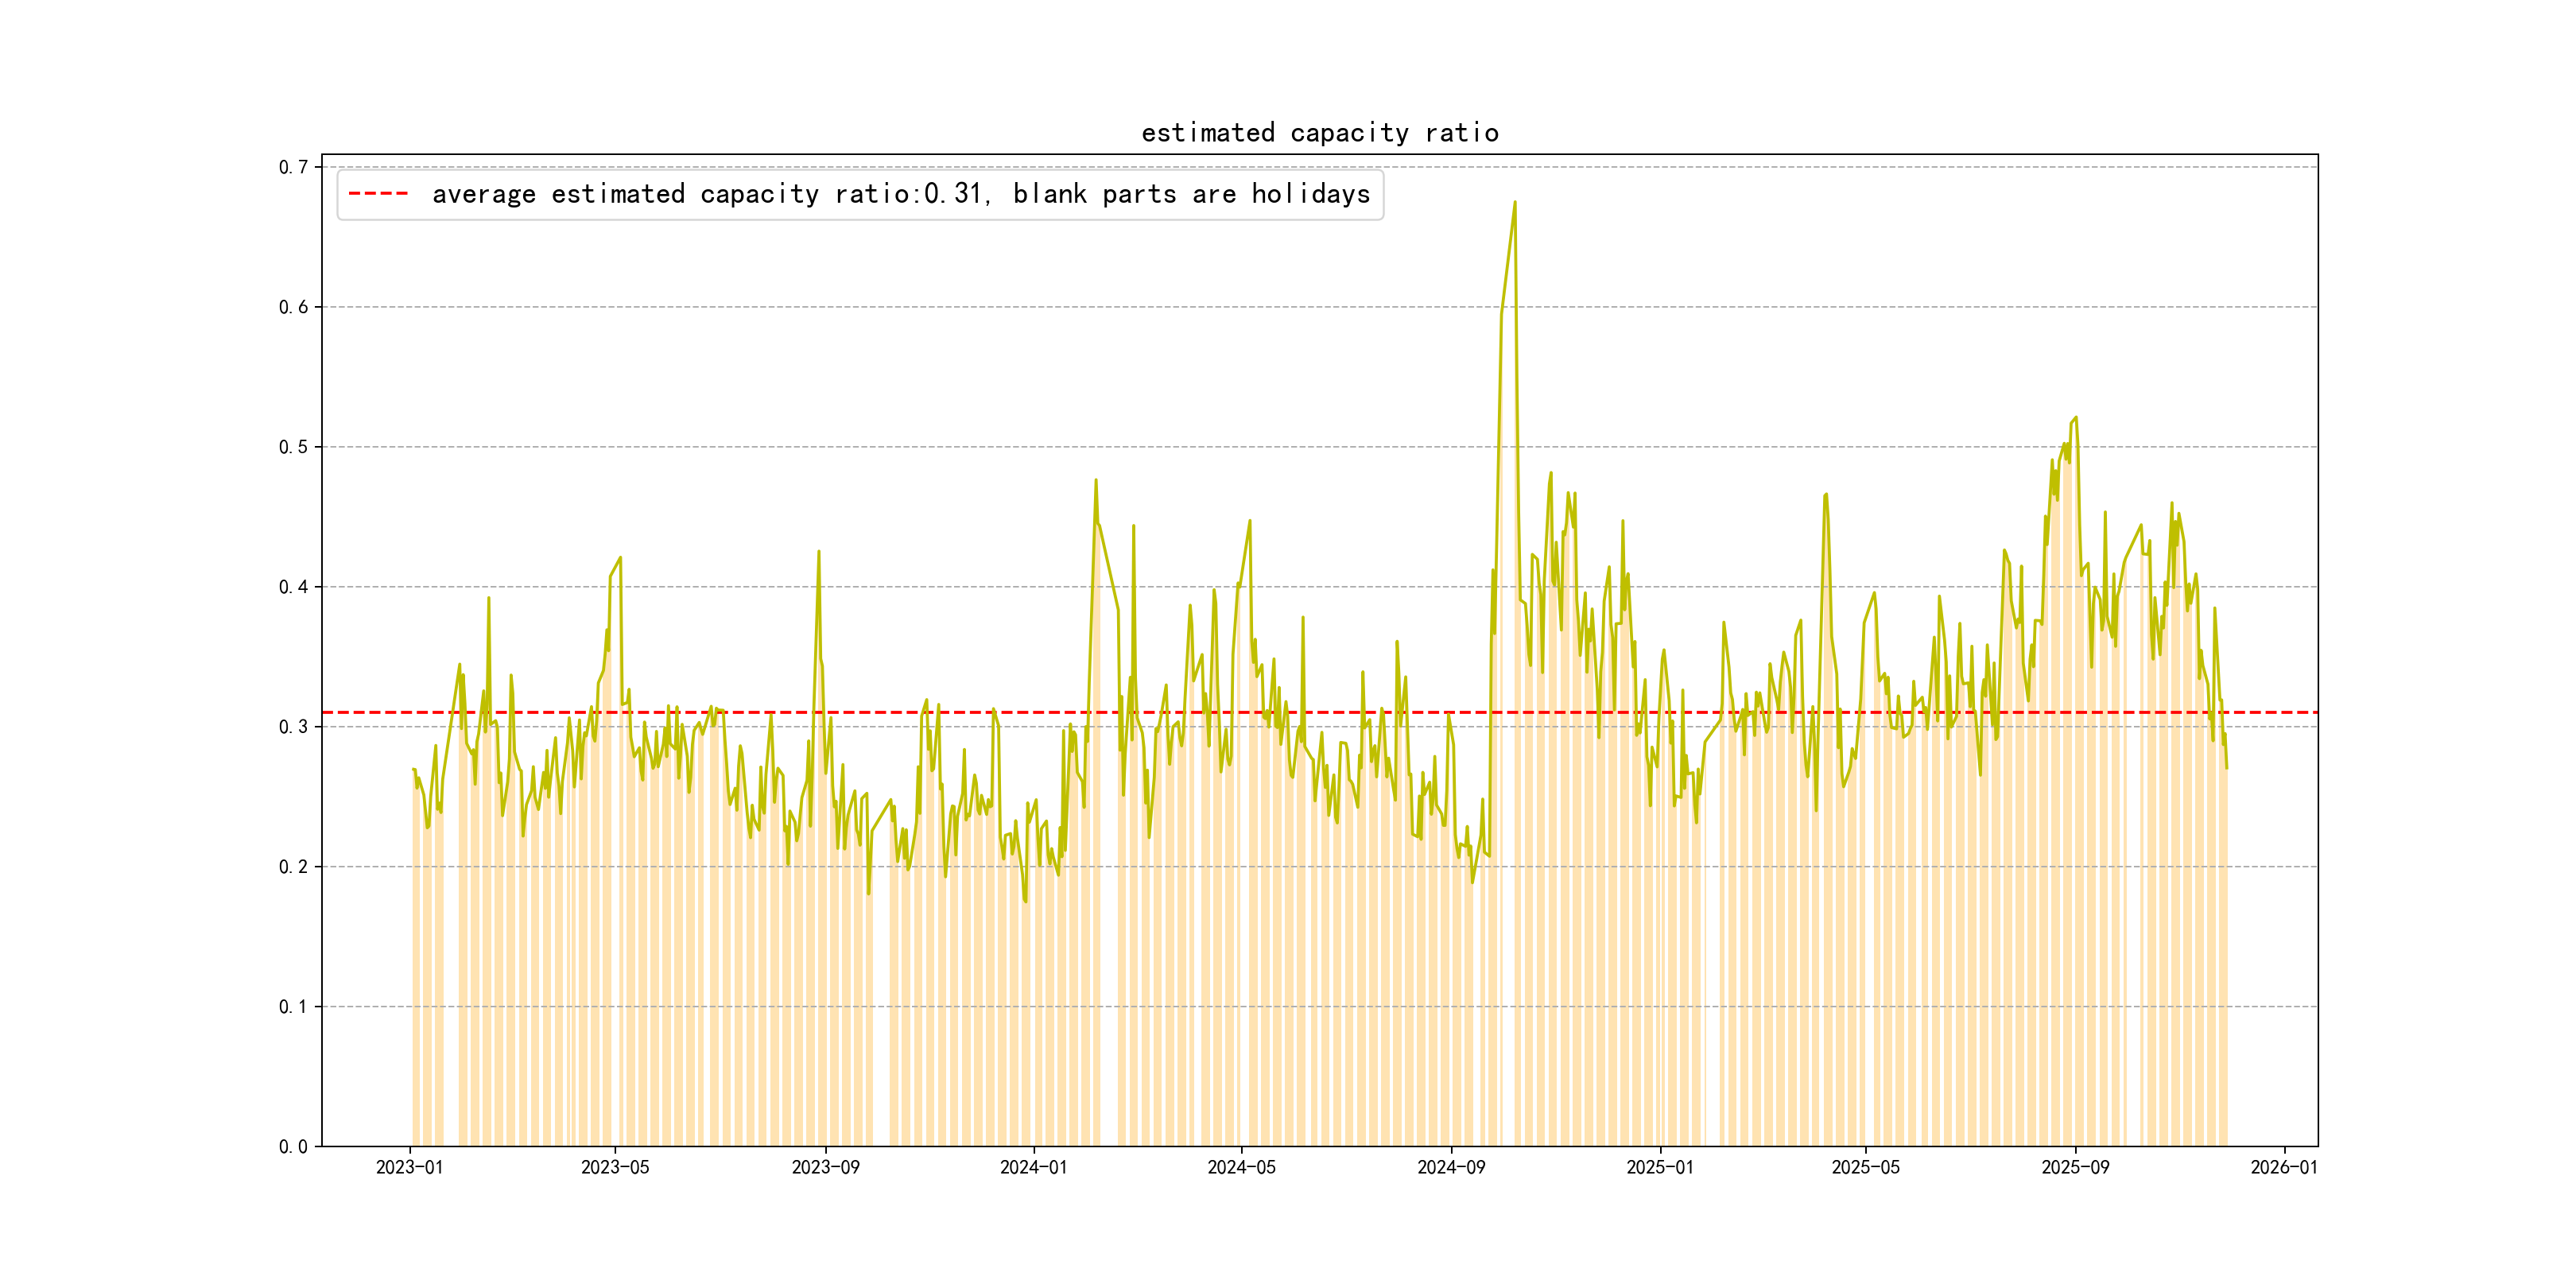
Task: Click the 2024-09 x-axis label
Action: click(x=1451, y=1167)
